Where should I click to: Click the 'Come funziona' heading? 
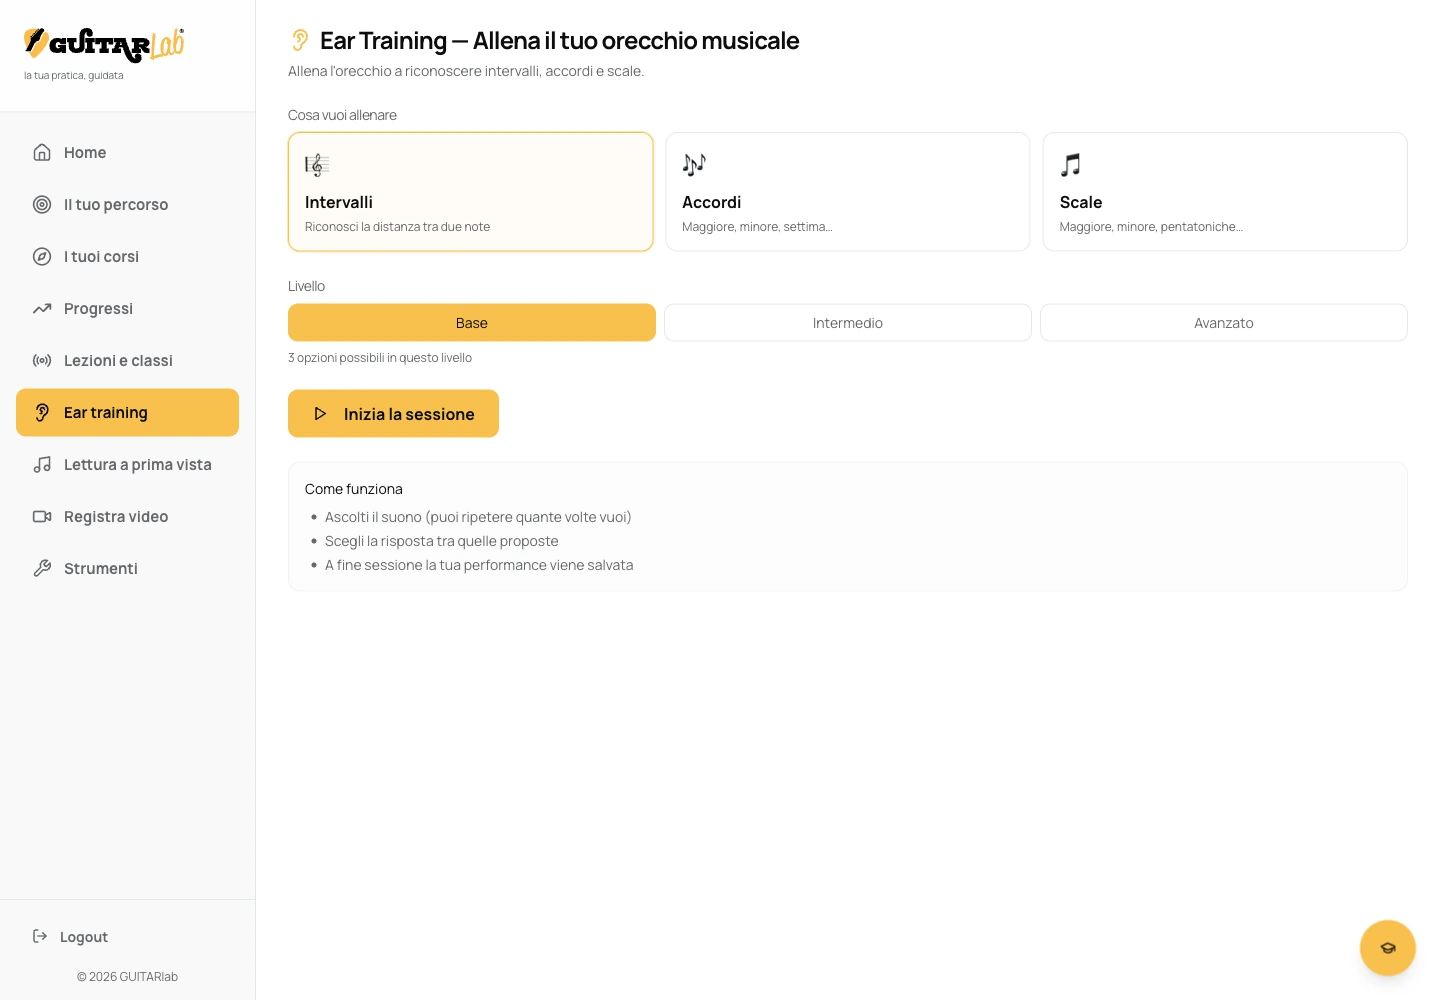354,489
